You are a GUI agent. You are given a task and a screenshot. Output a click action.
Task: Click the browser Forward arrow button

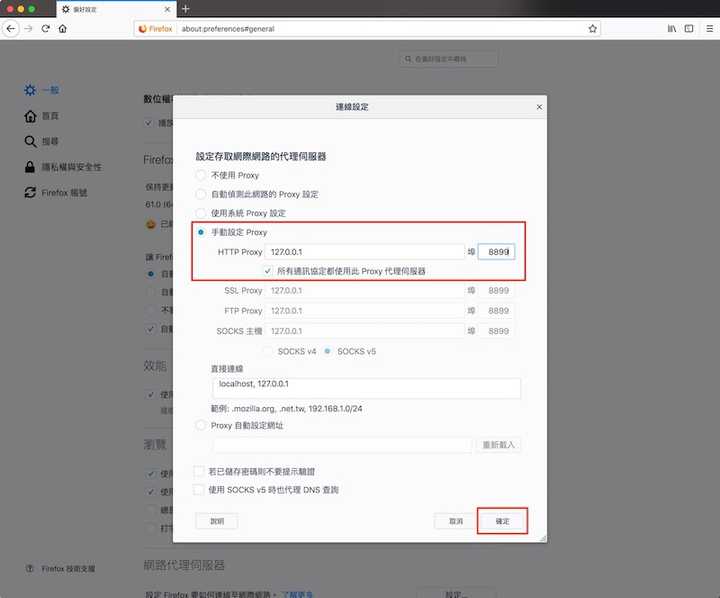pyautogui.click(x=28, y=28)
